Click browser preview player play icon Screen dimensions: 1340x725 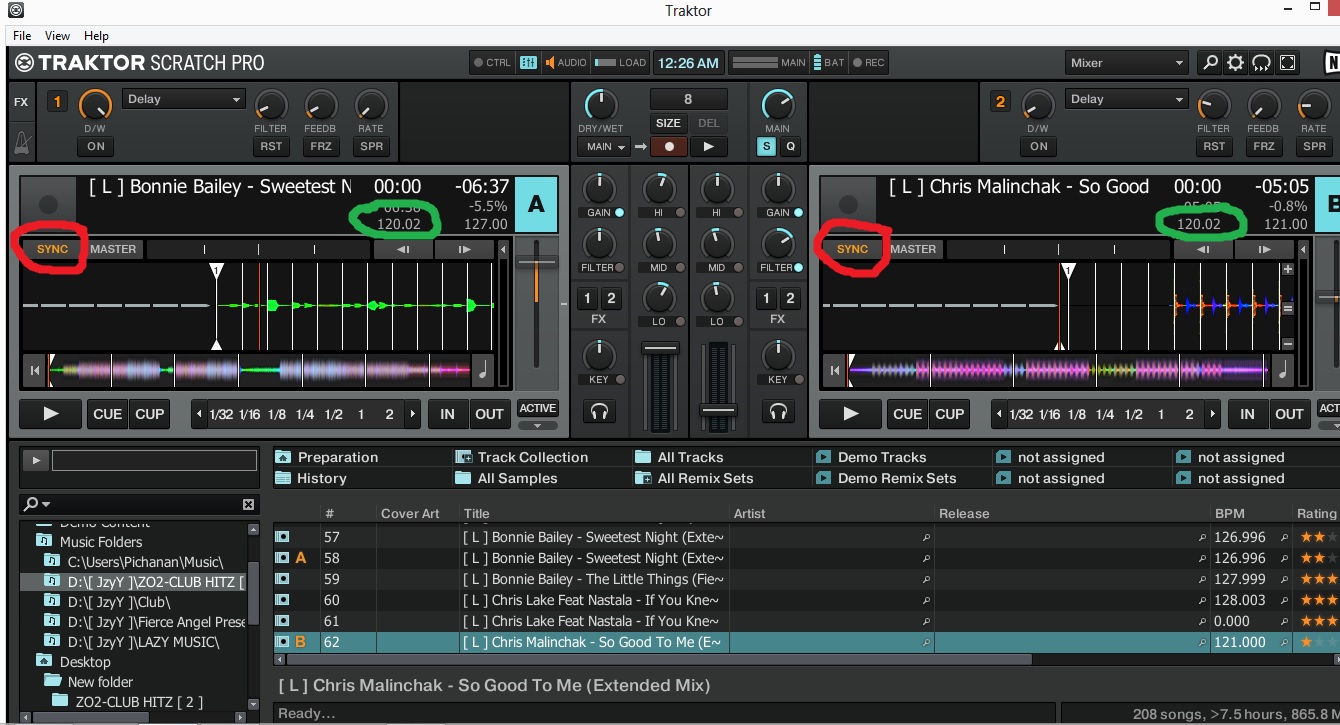point(36,460)
